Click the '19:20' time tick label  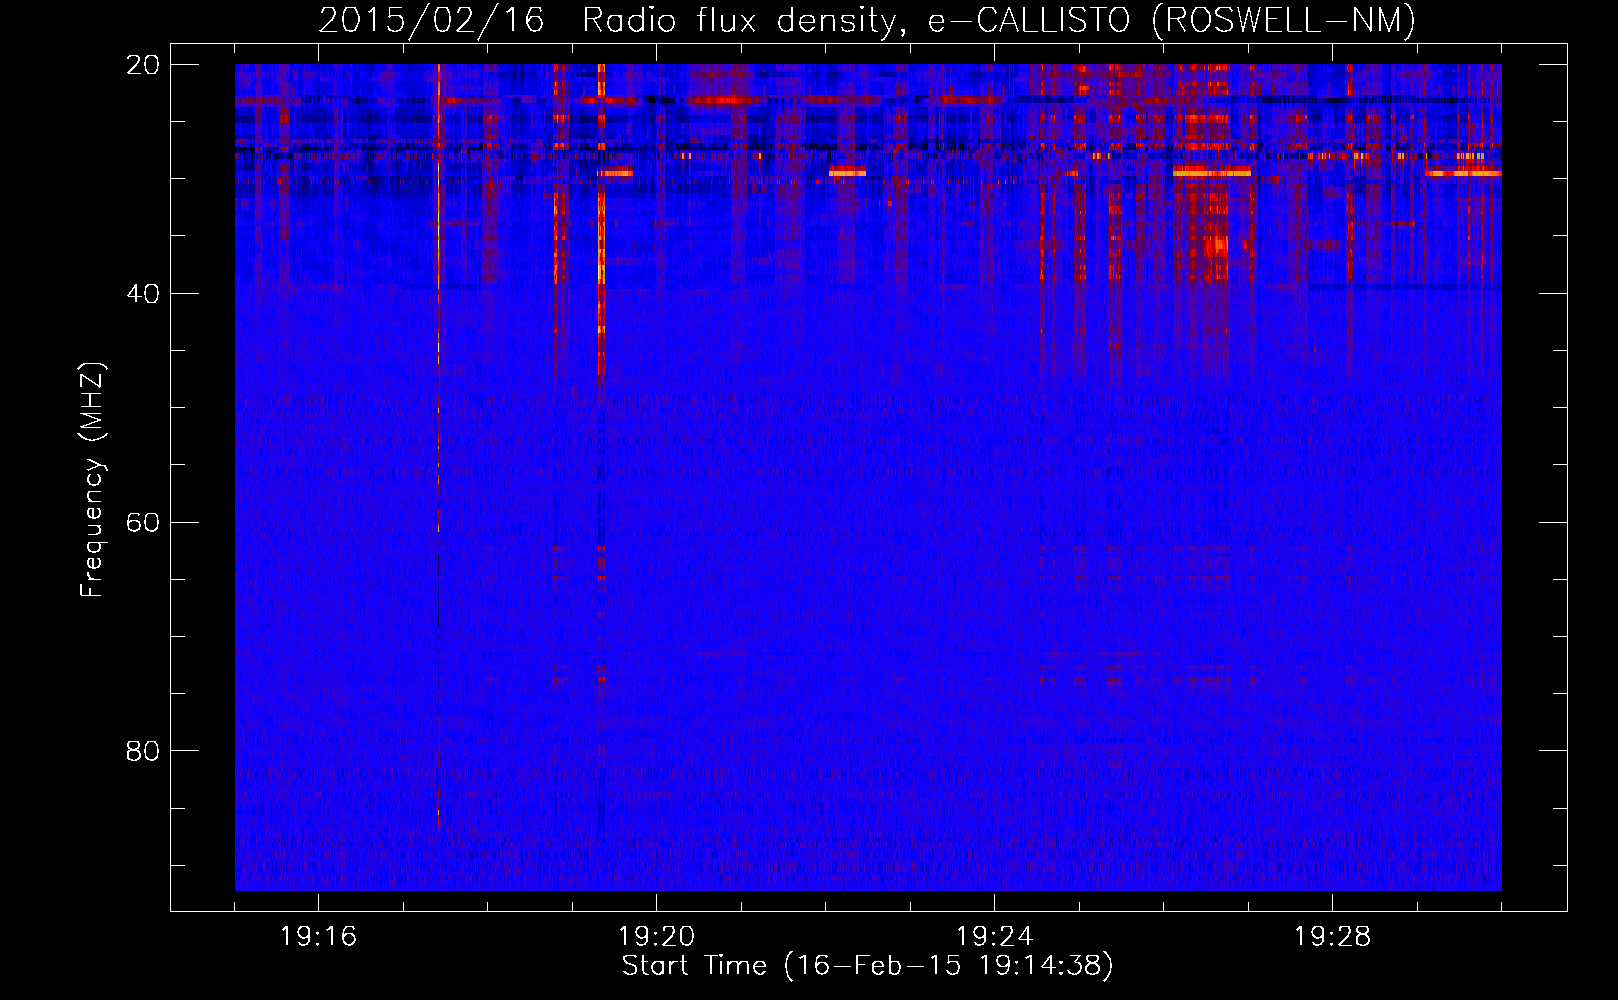[656, 937]
